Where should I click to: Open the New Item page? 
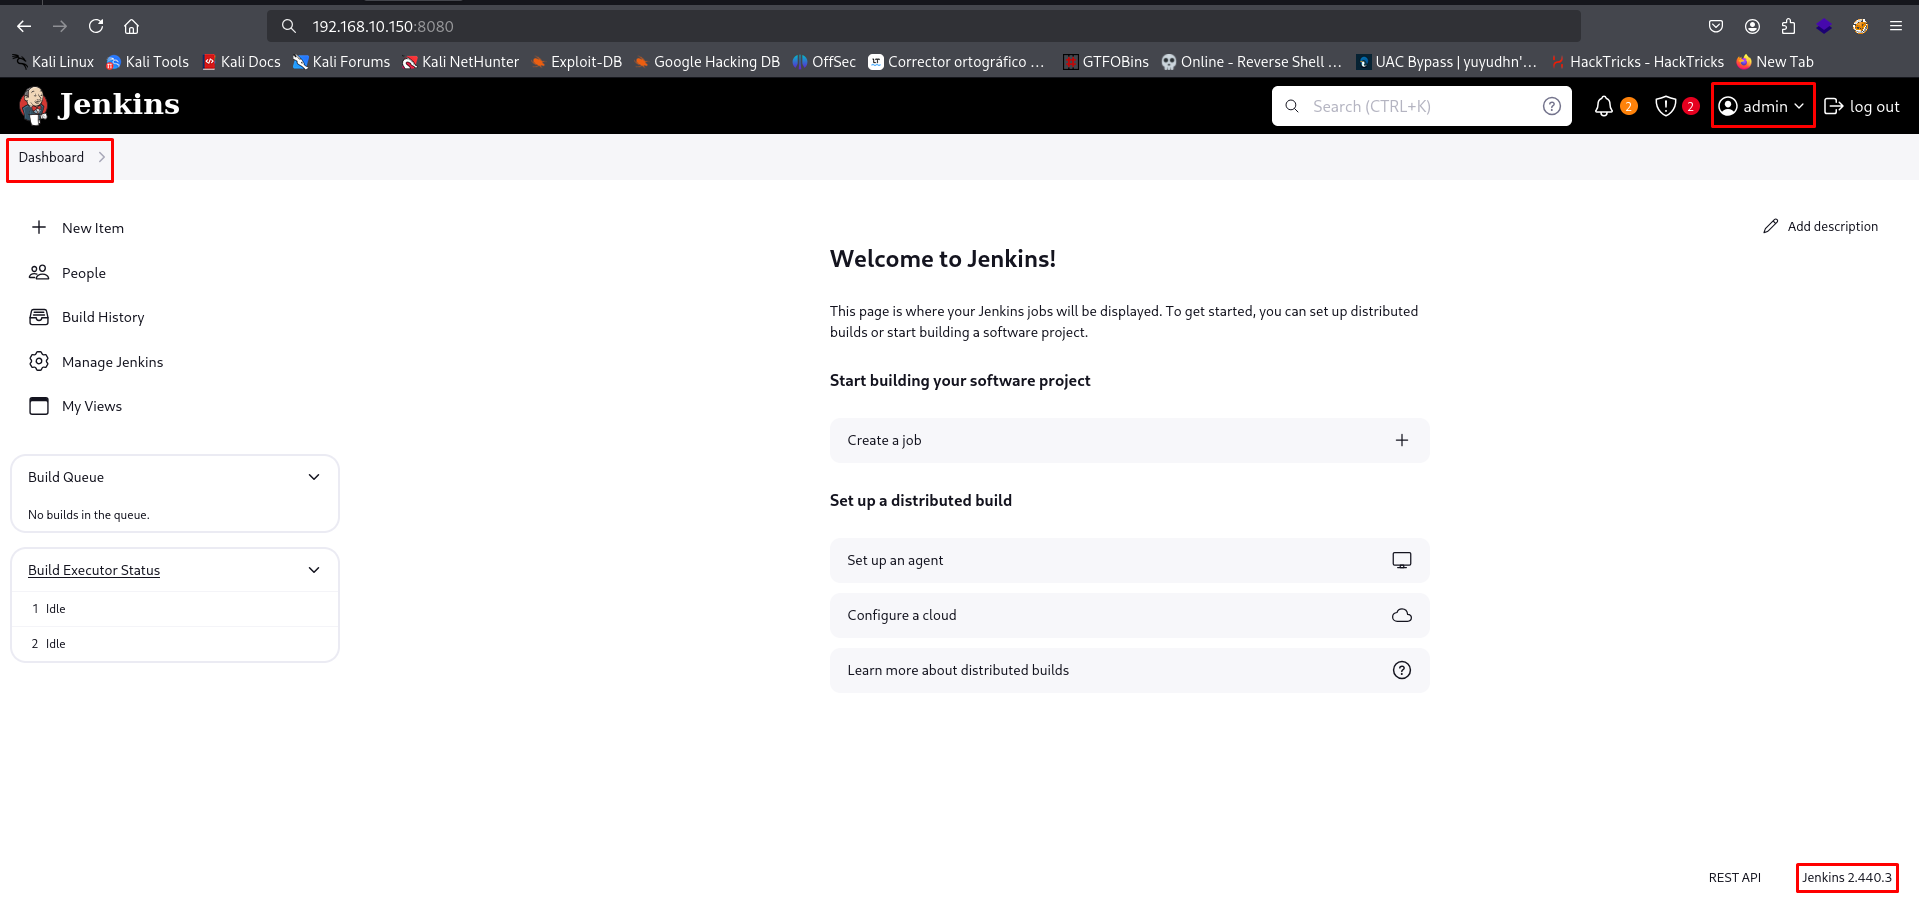tap(93, 228)
